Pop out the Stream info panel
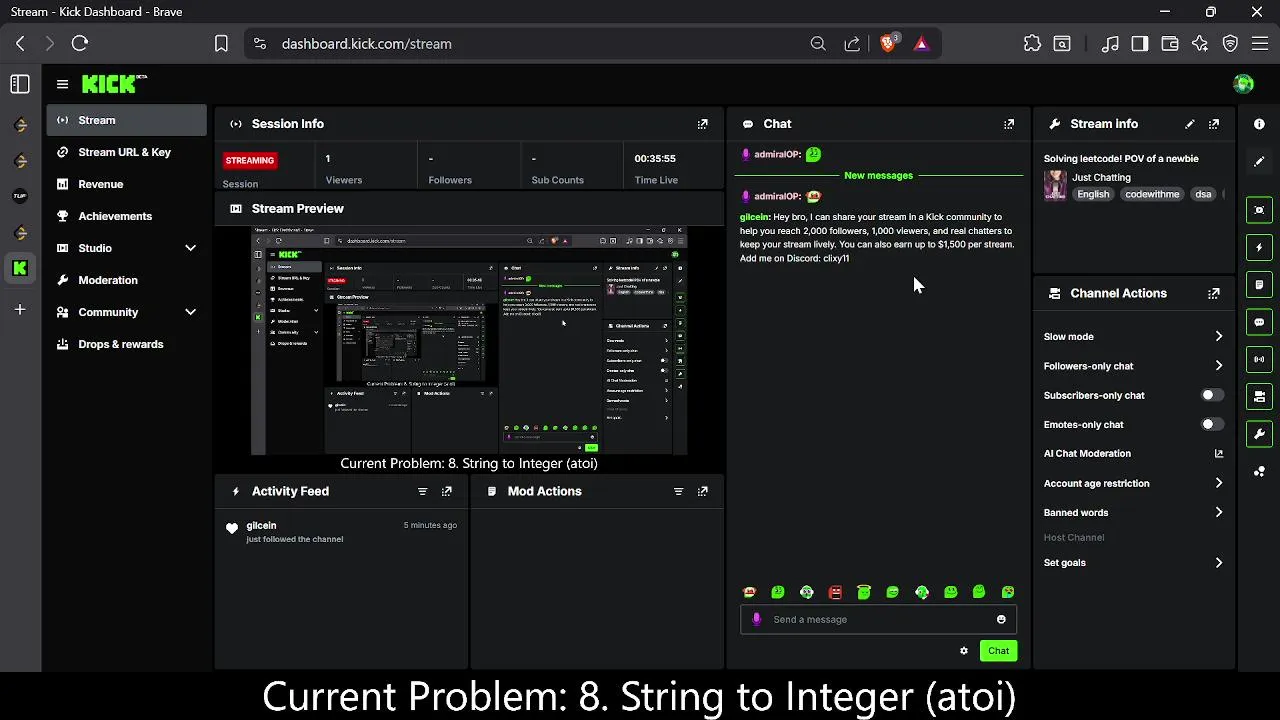 [x=1213, y=124]
